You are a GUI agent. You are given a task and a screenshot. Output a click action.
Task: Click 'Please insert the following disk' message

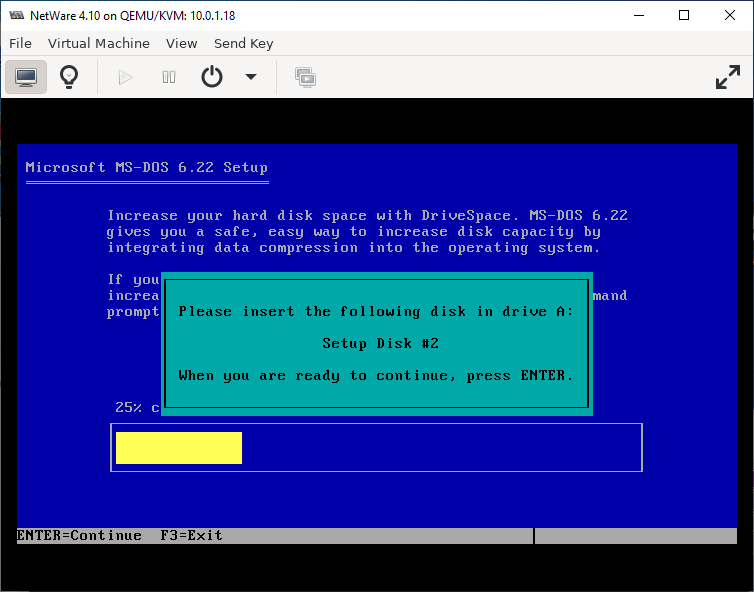coord(376,312)
